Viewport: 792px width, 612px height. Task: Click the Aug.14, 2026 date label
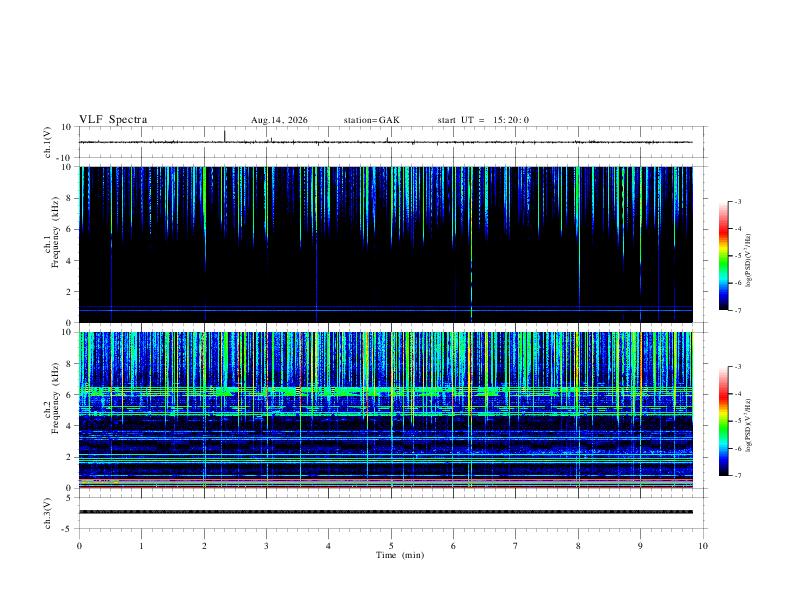click(x=279, y=120)
